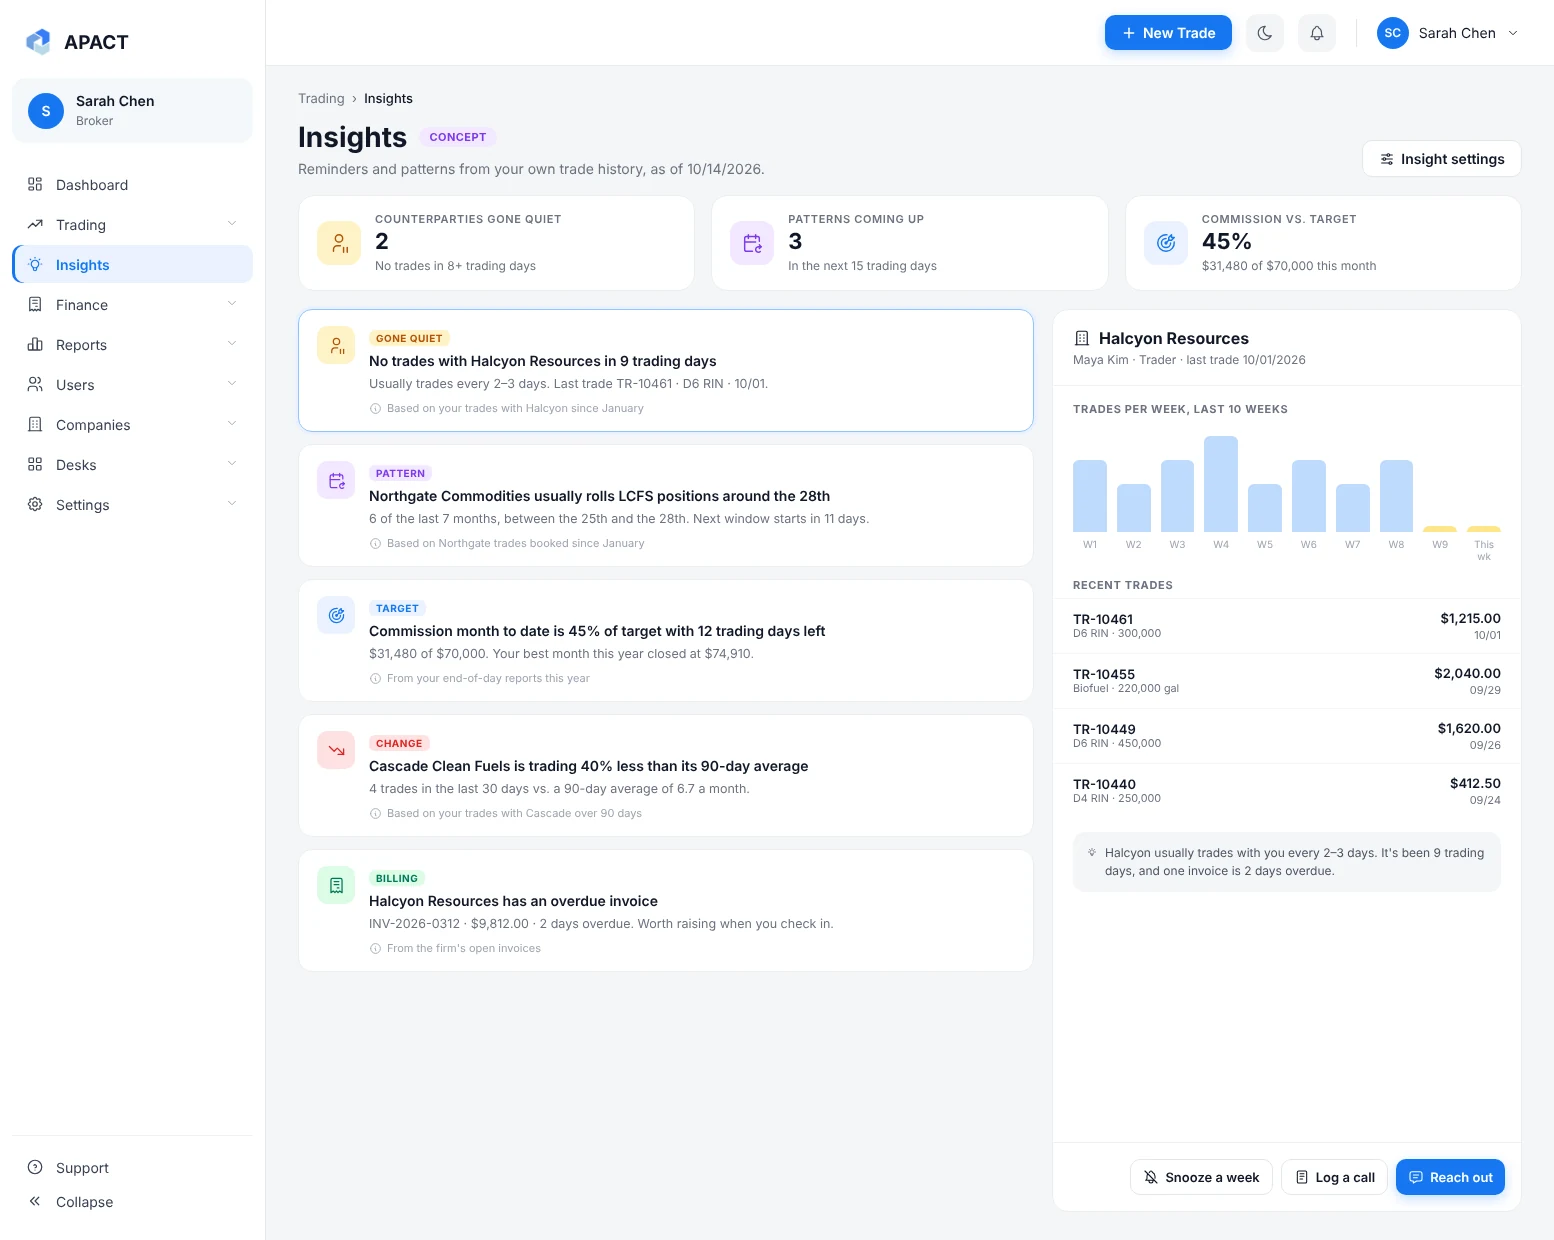
Task: Click the Dashboard grid icon in sidebar
Action: 35,184
